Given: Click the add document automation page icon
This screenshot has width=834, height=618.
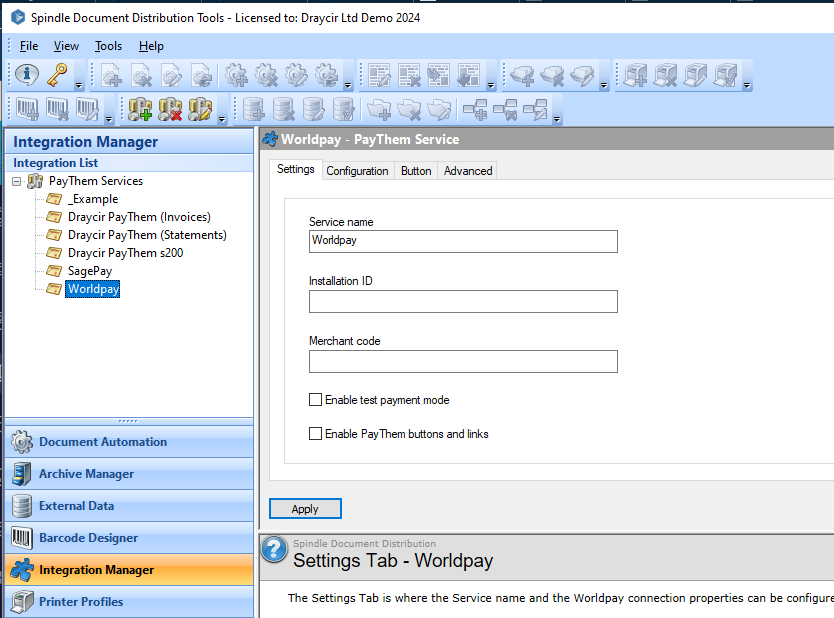Looking at the screenshot, I should coord(112,76).
